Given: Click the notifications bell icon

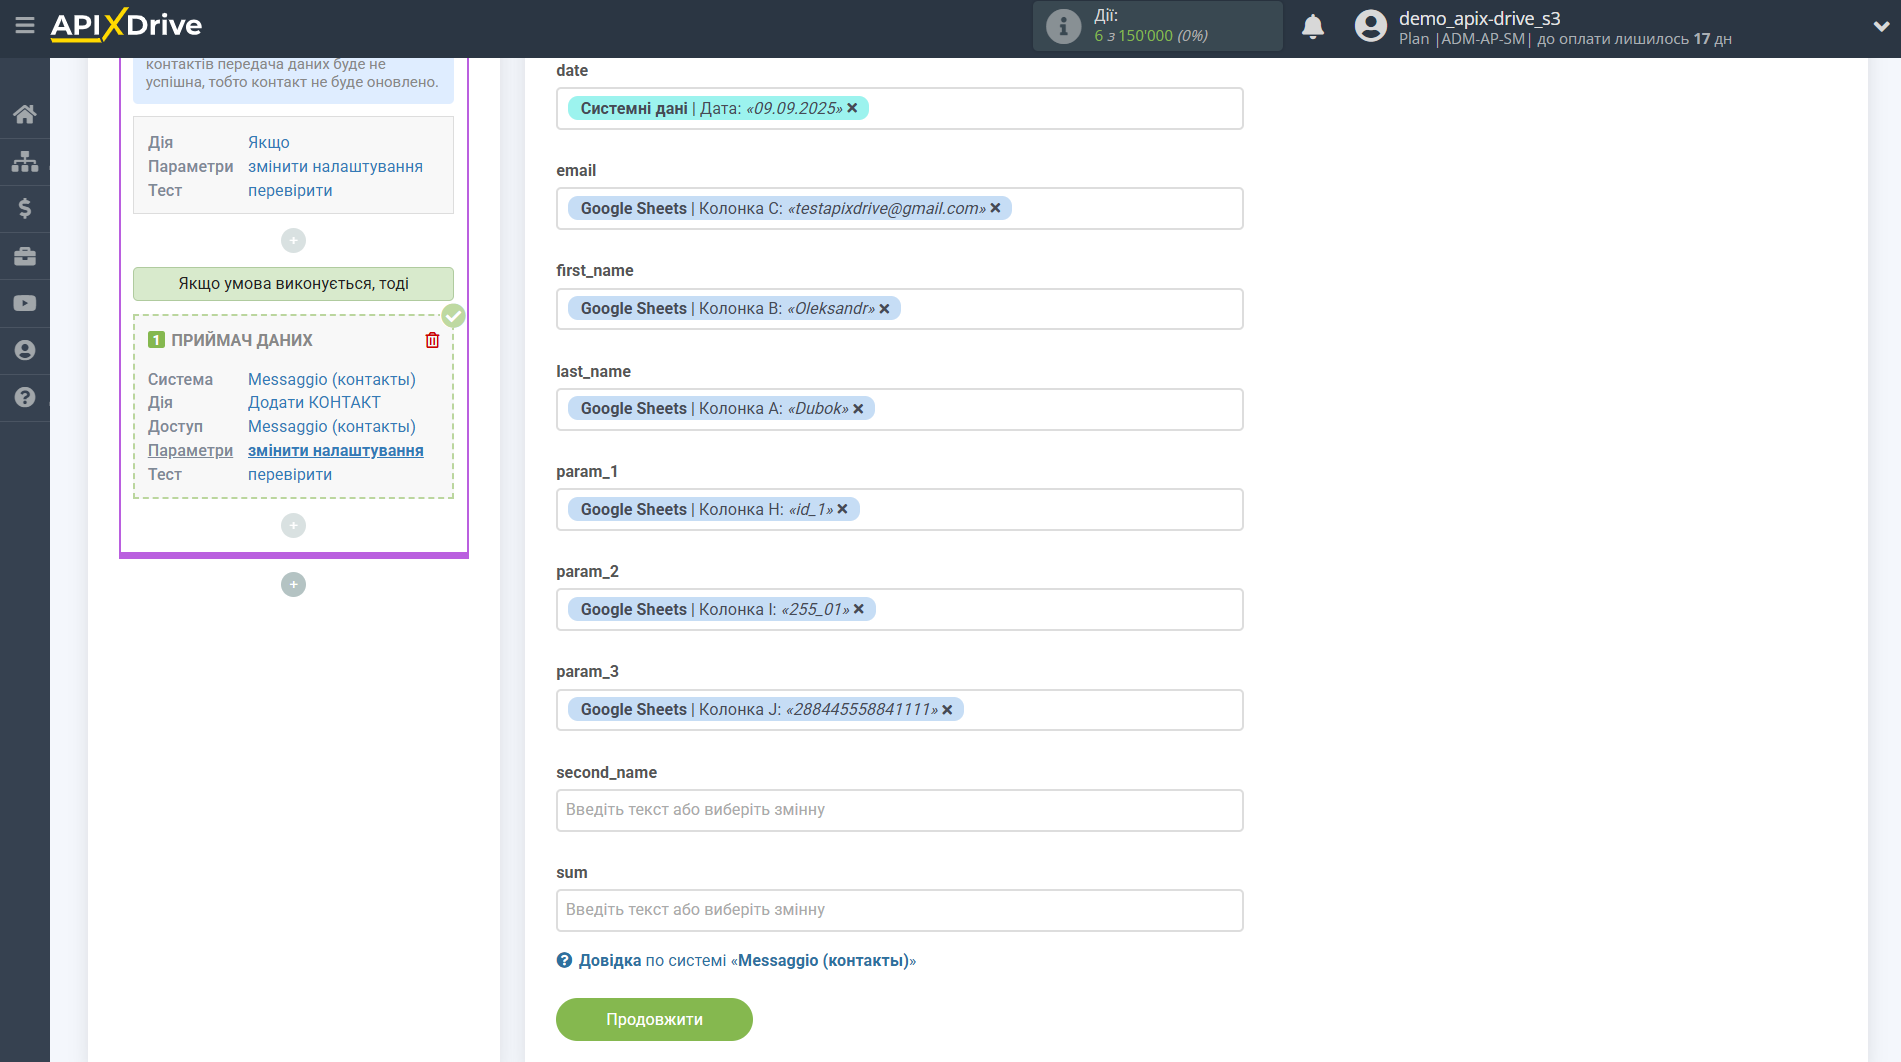Looking at the screenshot, I should tap(1312, 27).
